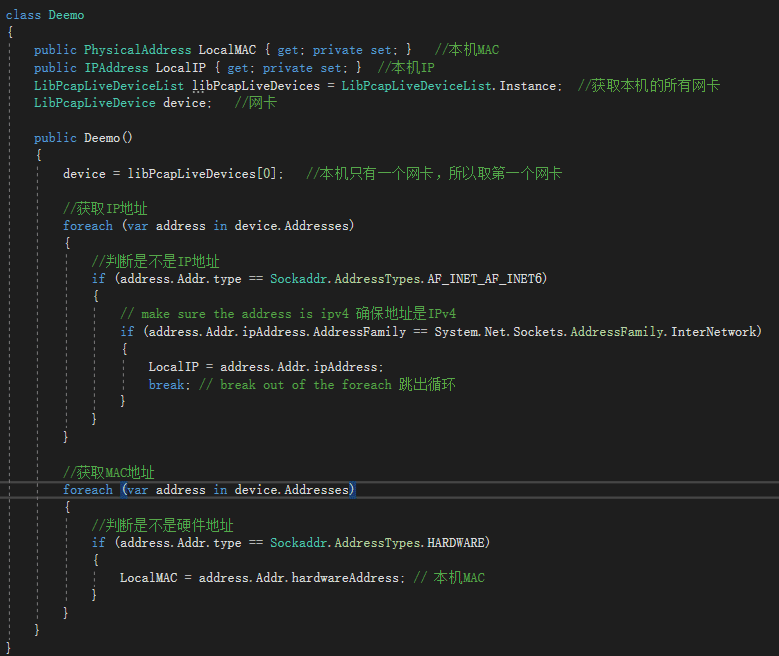Click the comment //获取IP地址
This screenshot has height=656, width=779.
click(x=105, y=208)
